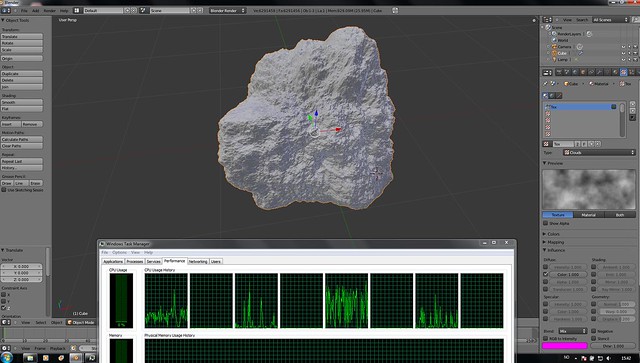This screenshot has height=363, width=640.
Task: Open the Object Mode dropdown
Action: (81, 322)
